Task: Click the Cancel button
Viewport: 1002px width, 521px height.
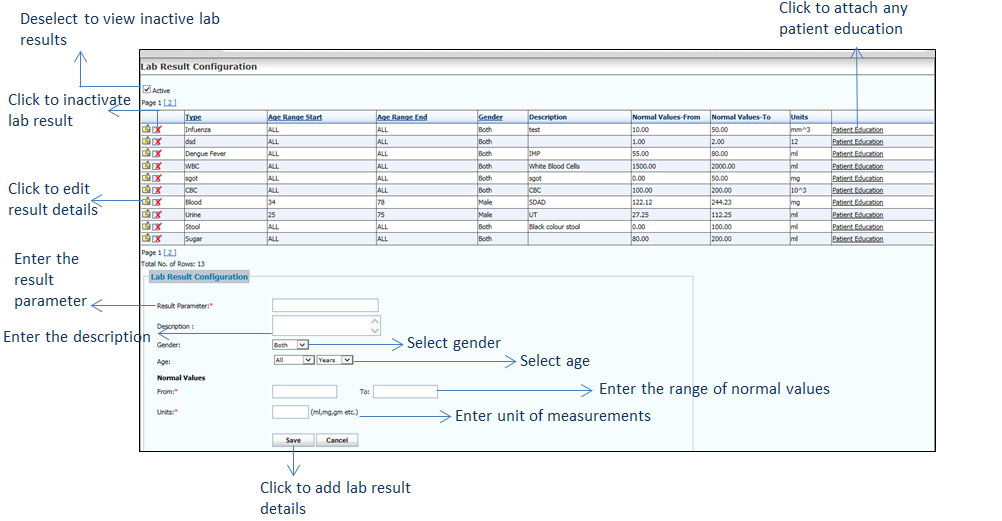Action: click(337, 440)
